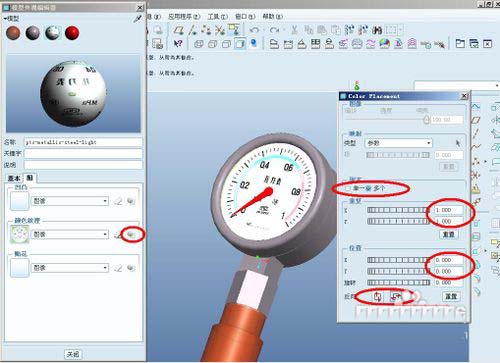
Task: Select the shaded display style icon
Action: (240, 44)
